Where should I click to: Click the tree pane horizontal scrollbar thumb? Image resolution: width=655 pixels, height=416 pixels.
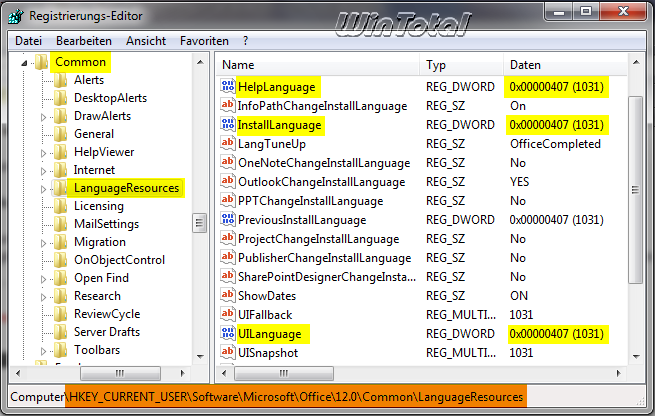pos(120,373)
